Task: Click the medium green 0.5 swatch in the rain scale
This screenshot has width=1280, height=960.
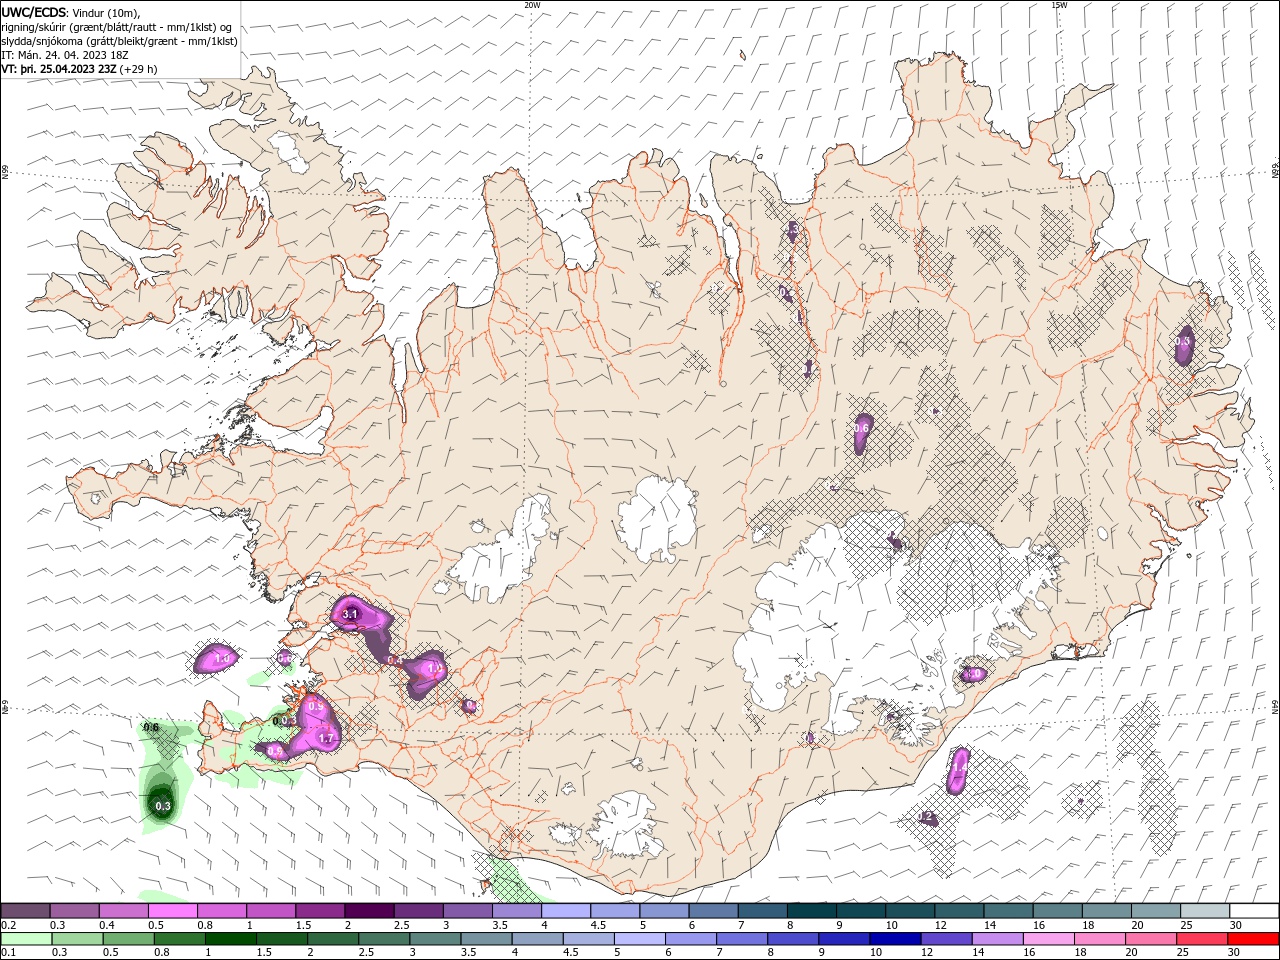Action: coord(128,939)
